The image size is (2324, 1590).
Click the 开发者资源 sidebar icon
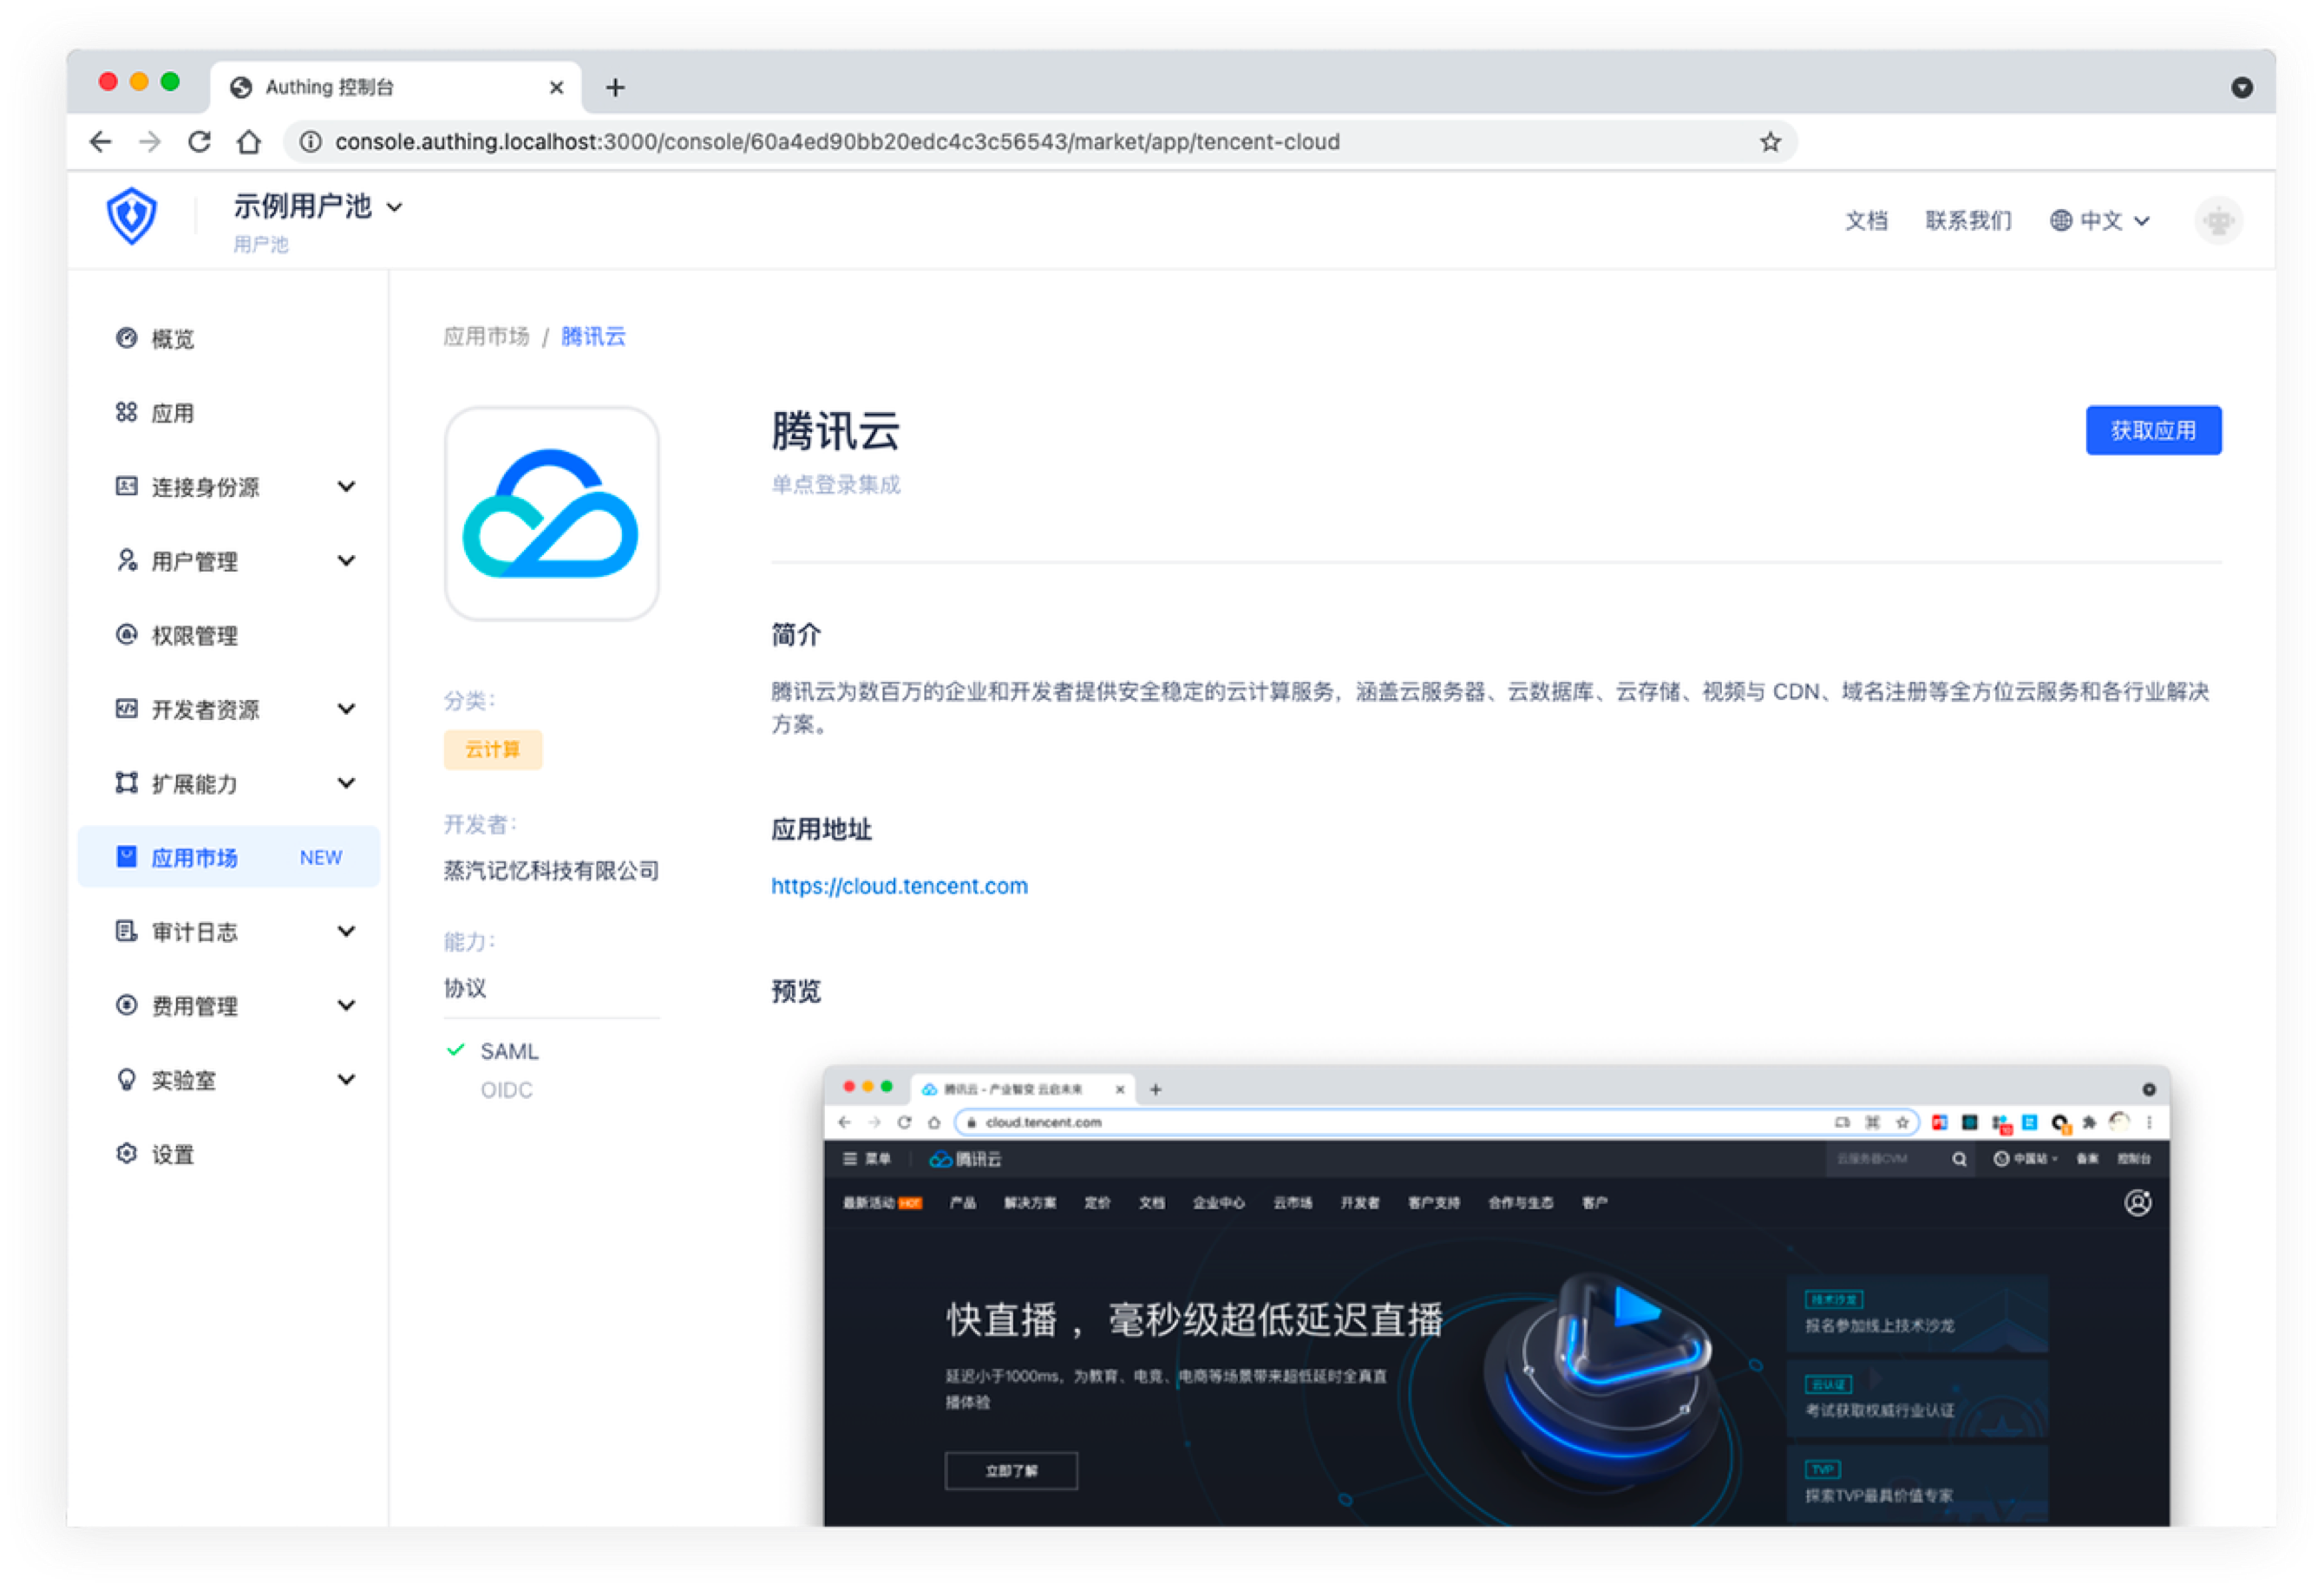click(x=126, y=708)
